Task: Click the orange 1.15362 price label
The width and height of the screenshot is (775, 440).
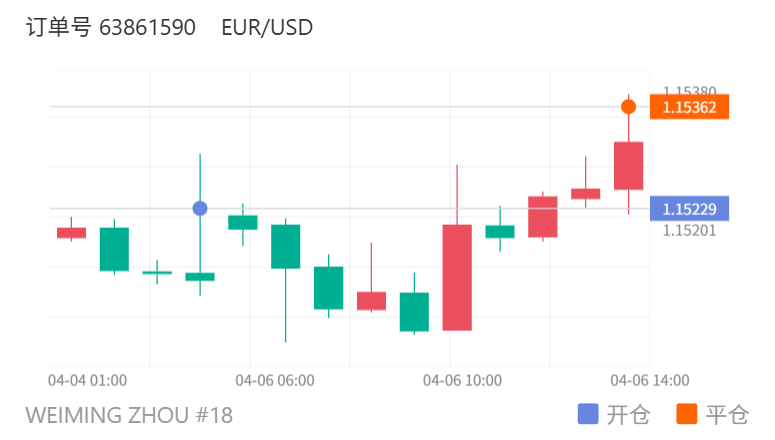Action: 689,107
